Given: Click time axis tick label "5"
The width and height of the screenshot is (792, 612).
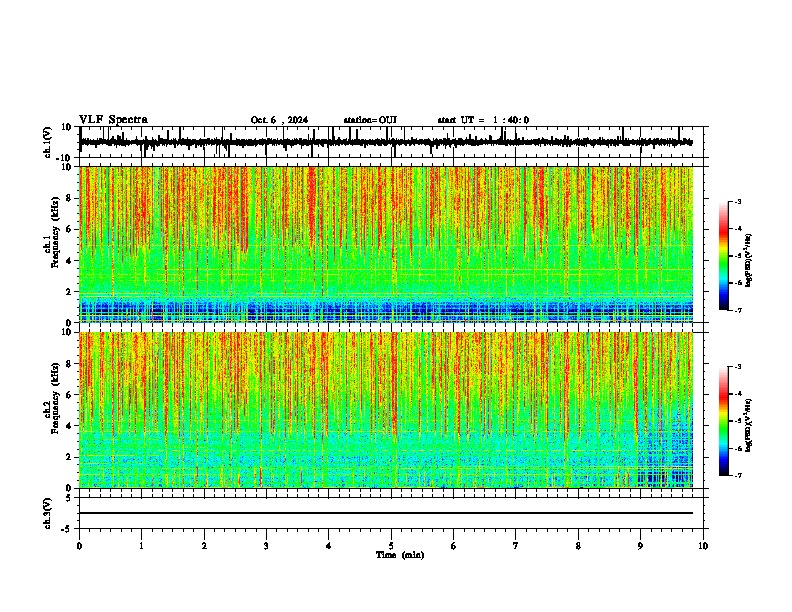Looking at the screenshot, I should point(391,546).
